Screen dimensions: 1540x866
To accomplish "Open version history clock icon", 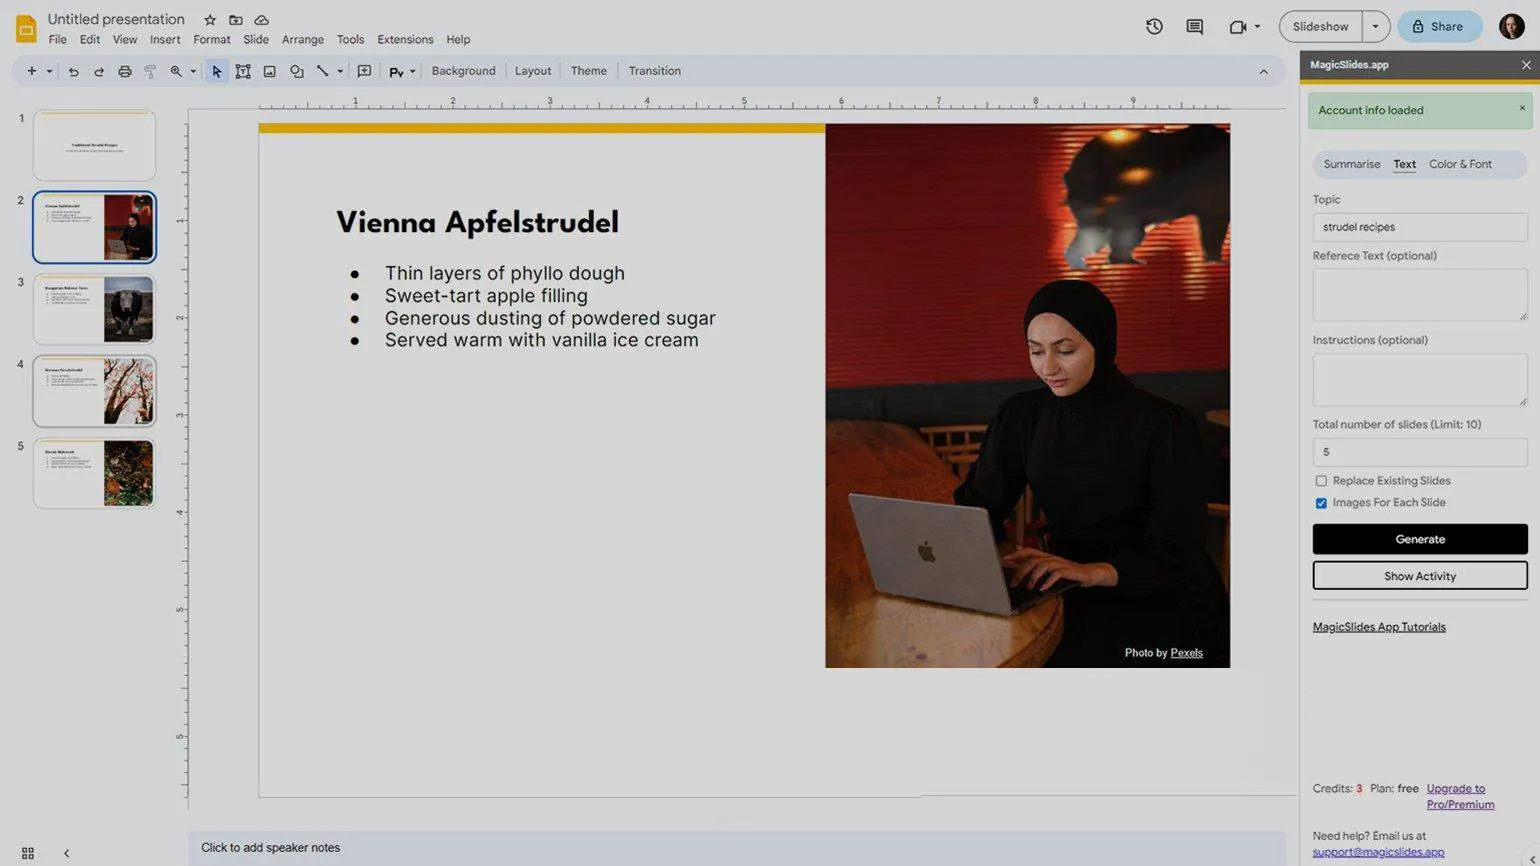I will [x=1154, y=27].
